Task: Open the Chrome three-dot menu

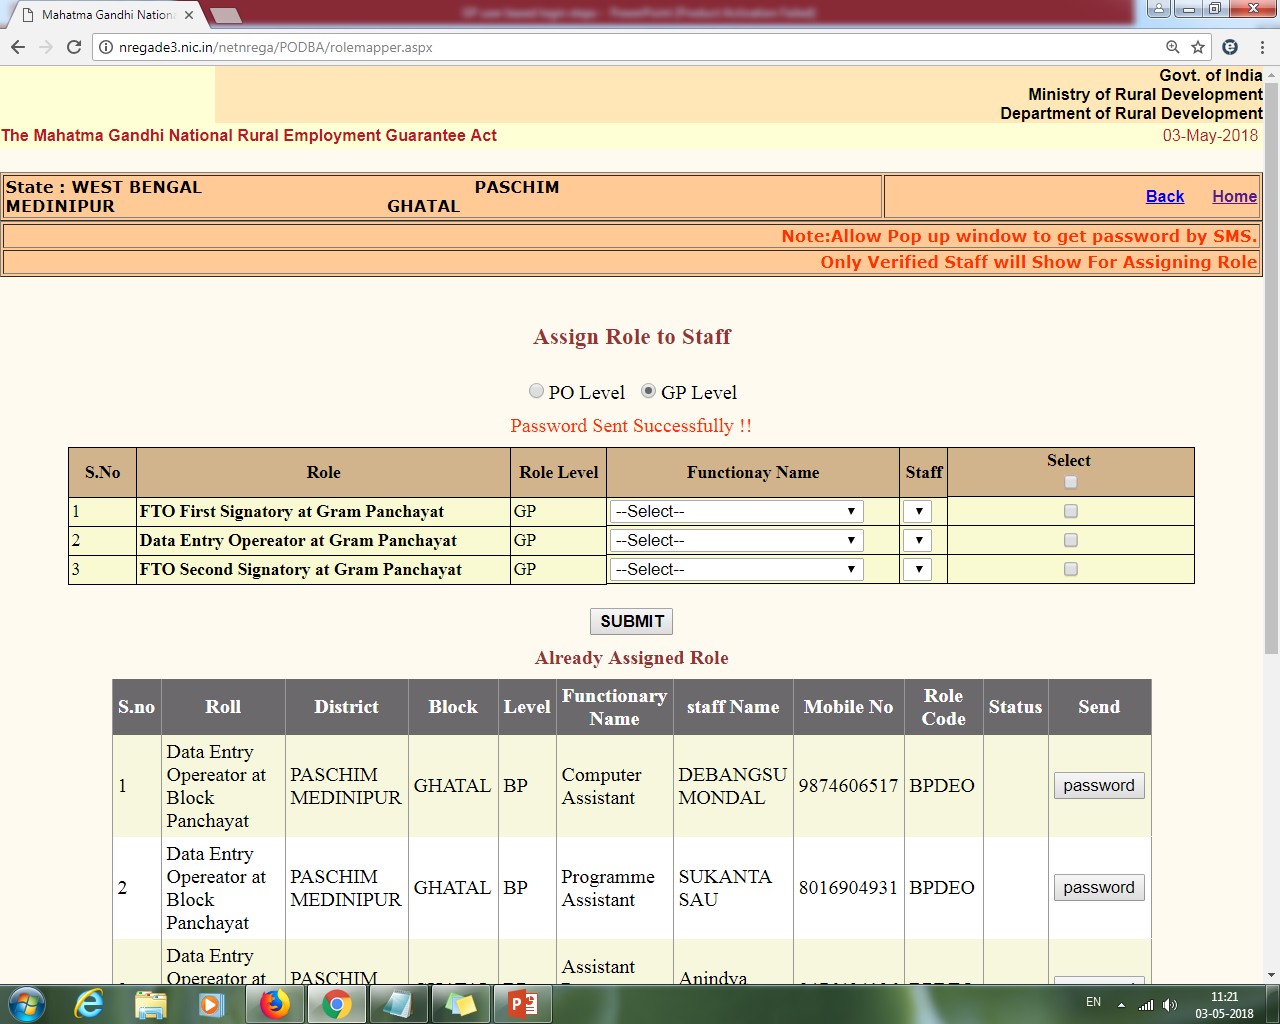Action: click(x=1262, y=47)
